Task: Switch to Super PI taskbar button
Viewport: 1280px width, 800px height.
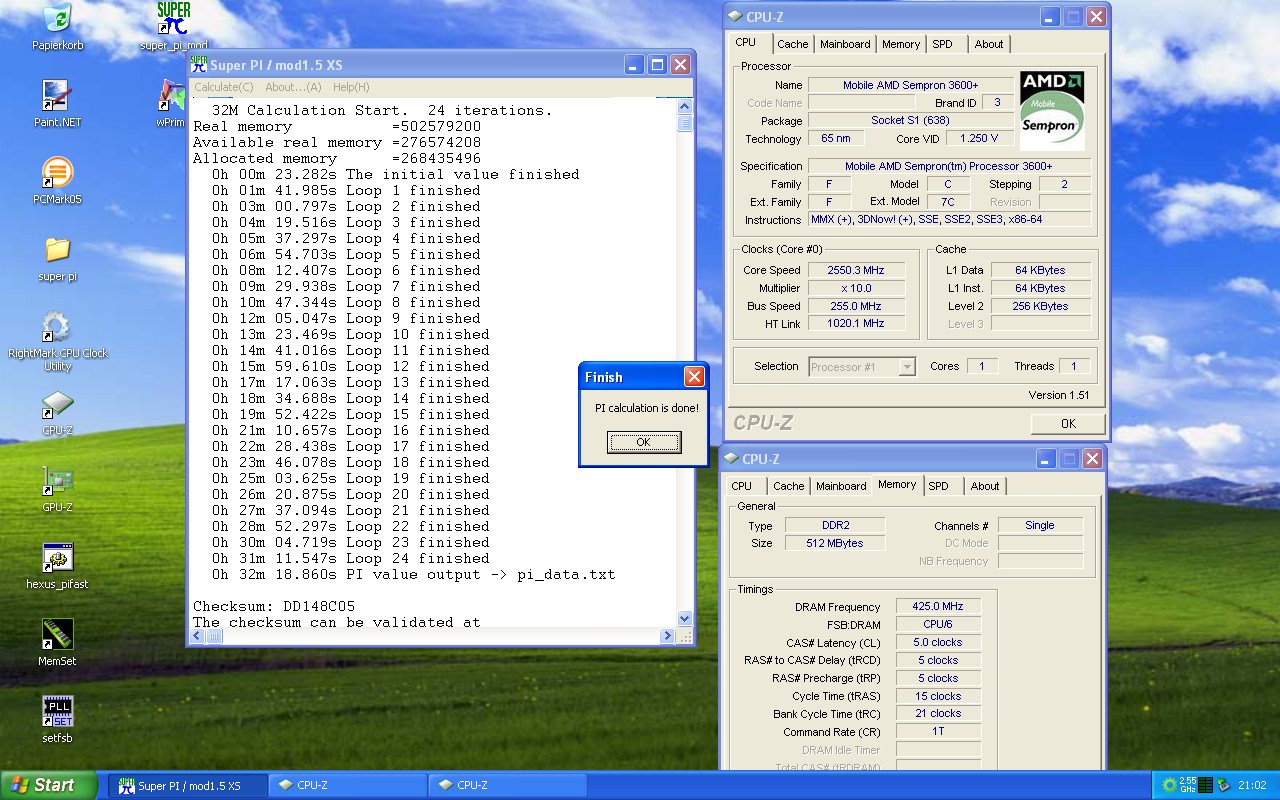Action: click(187, 785)
